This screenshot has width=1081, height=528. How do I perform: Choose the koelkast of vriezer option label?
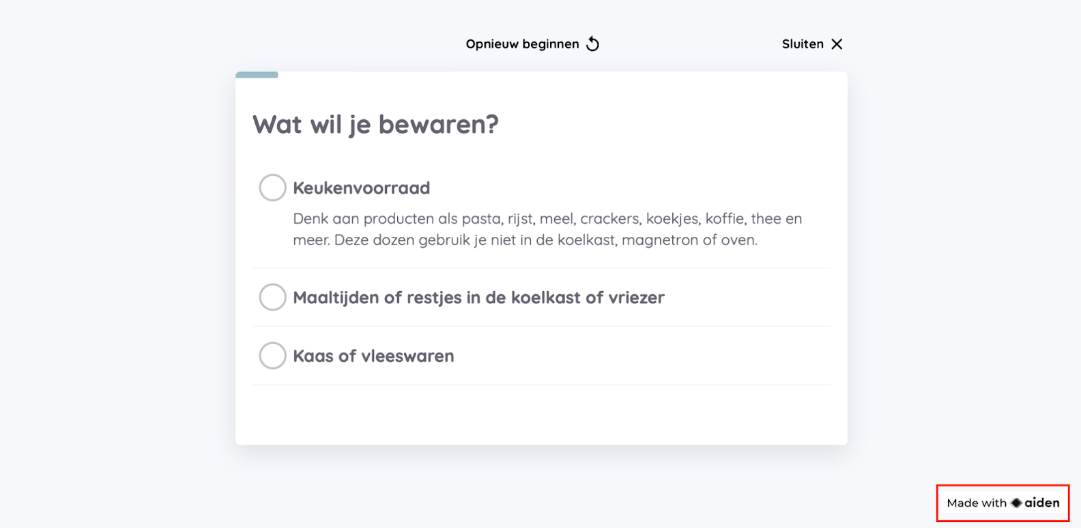click(x=478, y=297)
